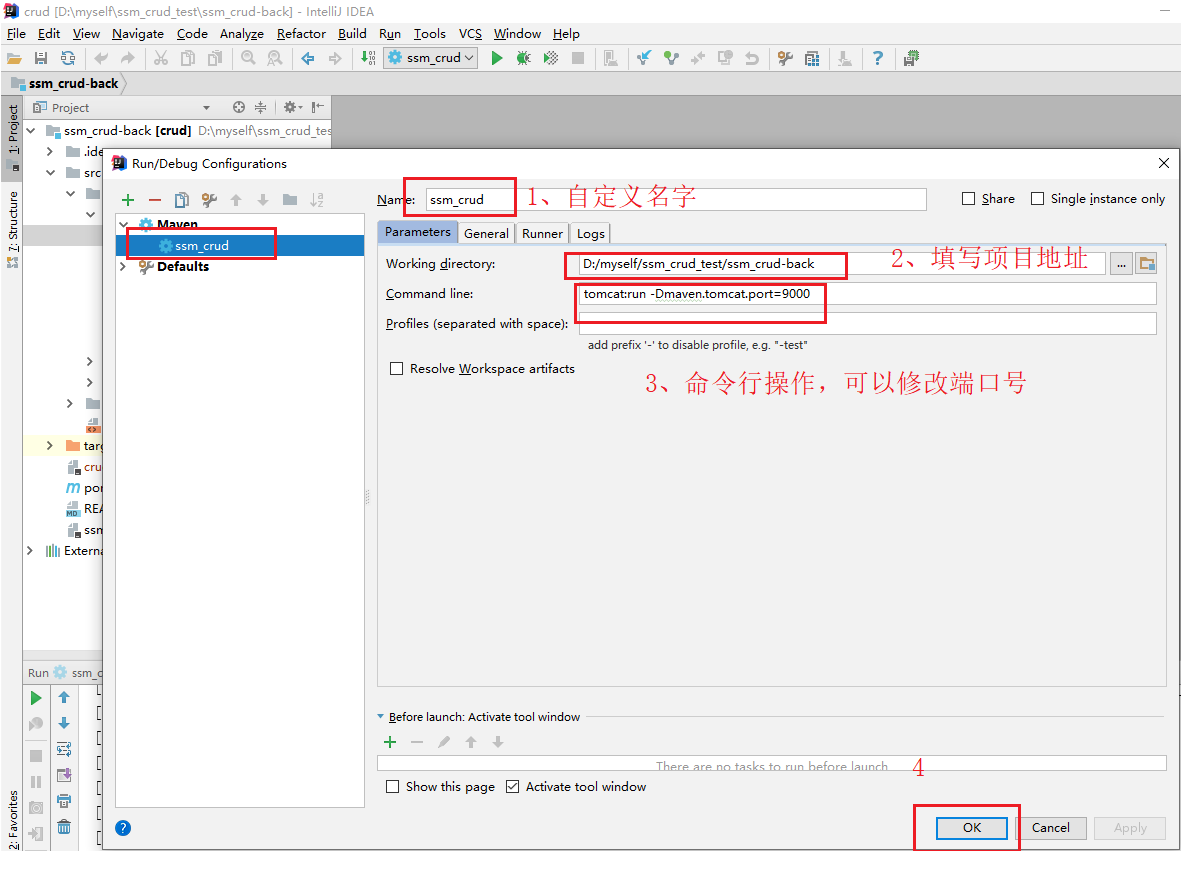Click blue help icon in dialog corner
This screenshot has height=870, width=1188.
point(123,828)
